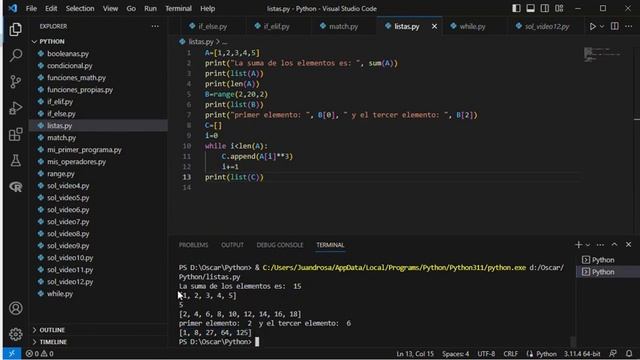Image resolution: width=640 pixels, height=360 pixels.
Task: Toggle the secondary side bar visibility
Action: [544, 8]
